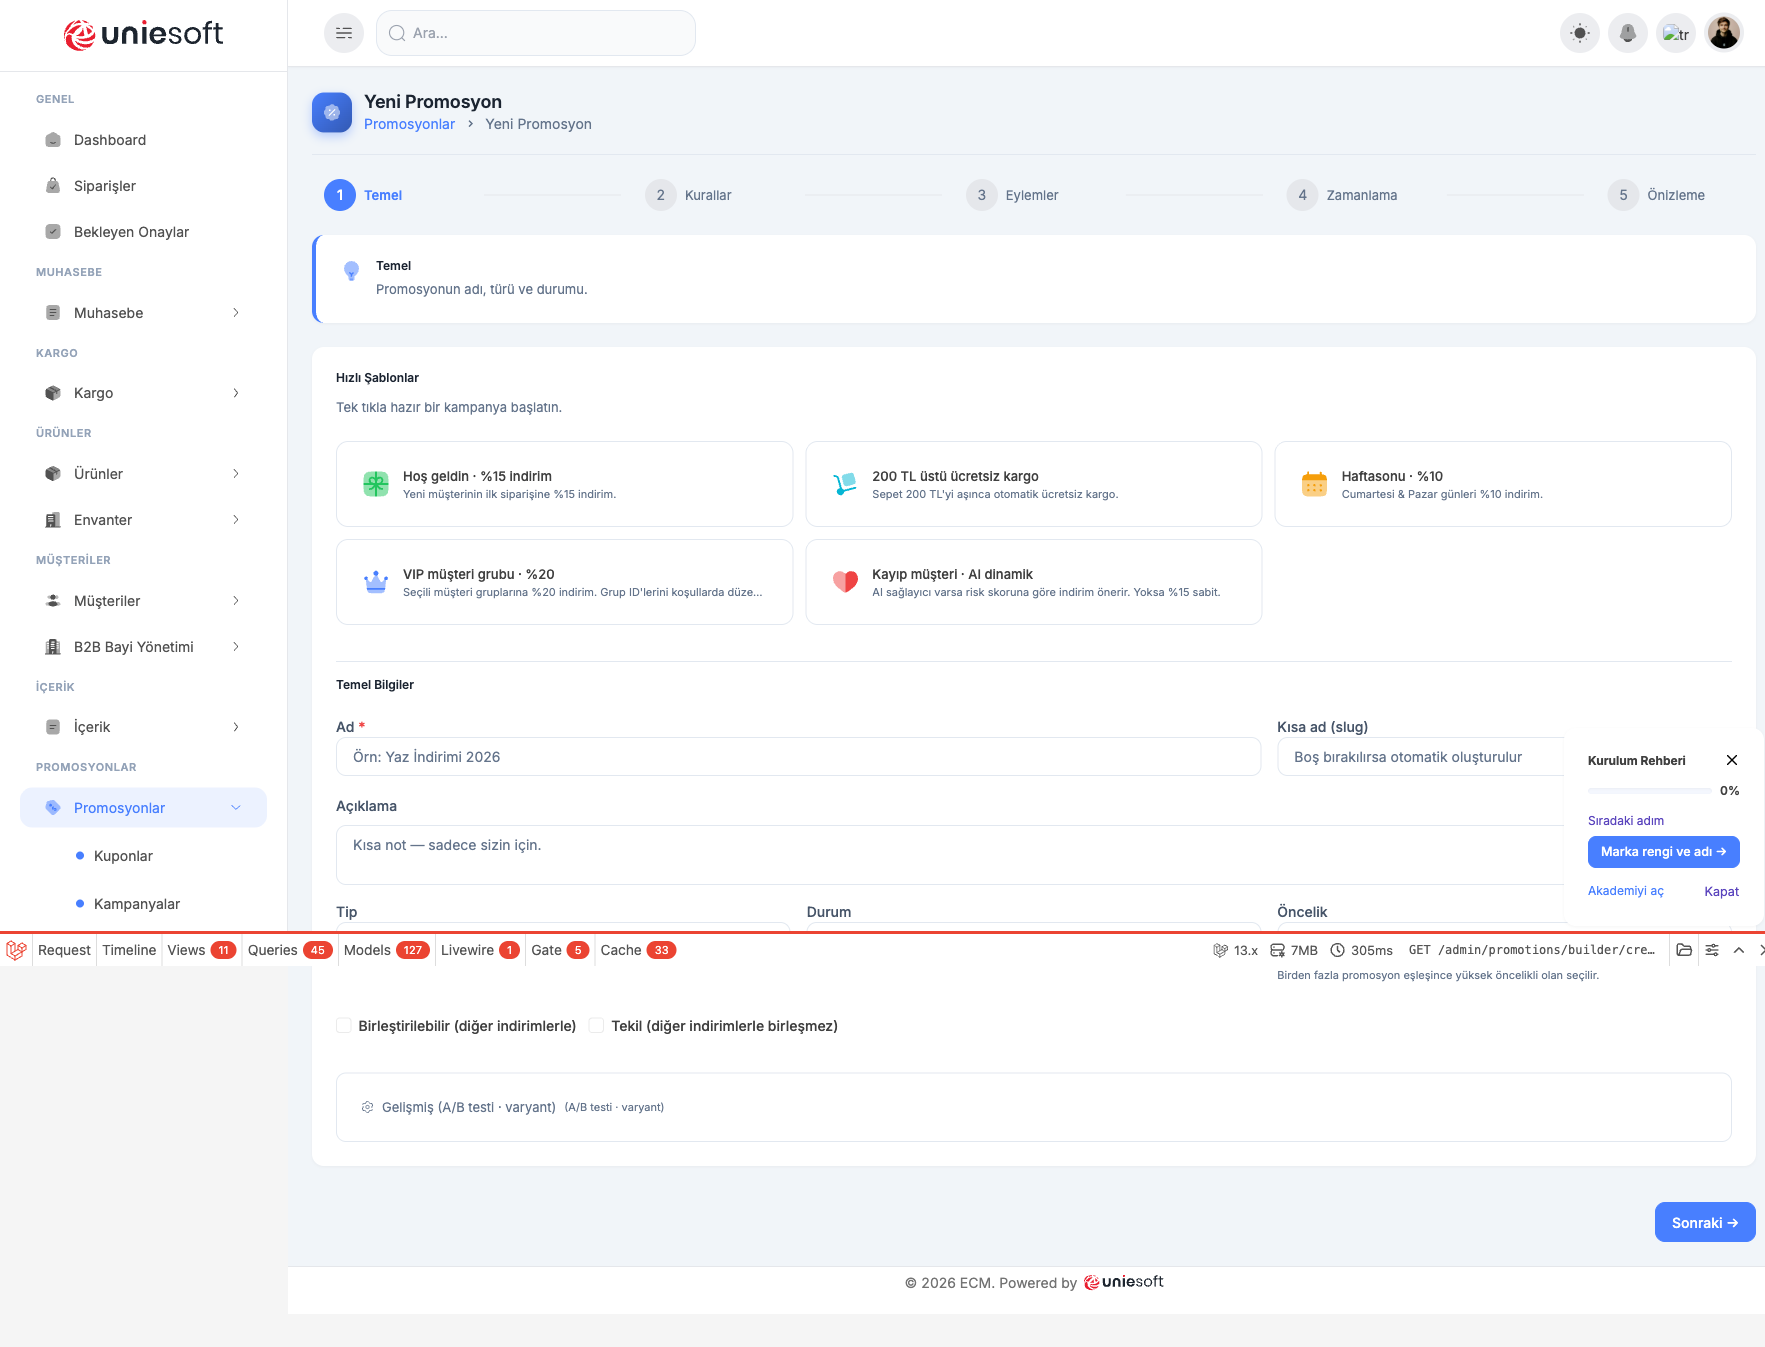Click Akademiyi aç link

(x=1626, y=891)
